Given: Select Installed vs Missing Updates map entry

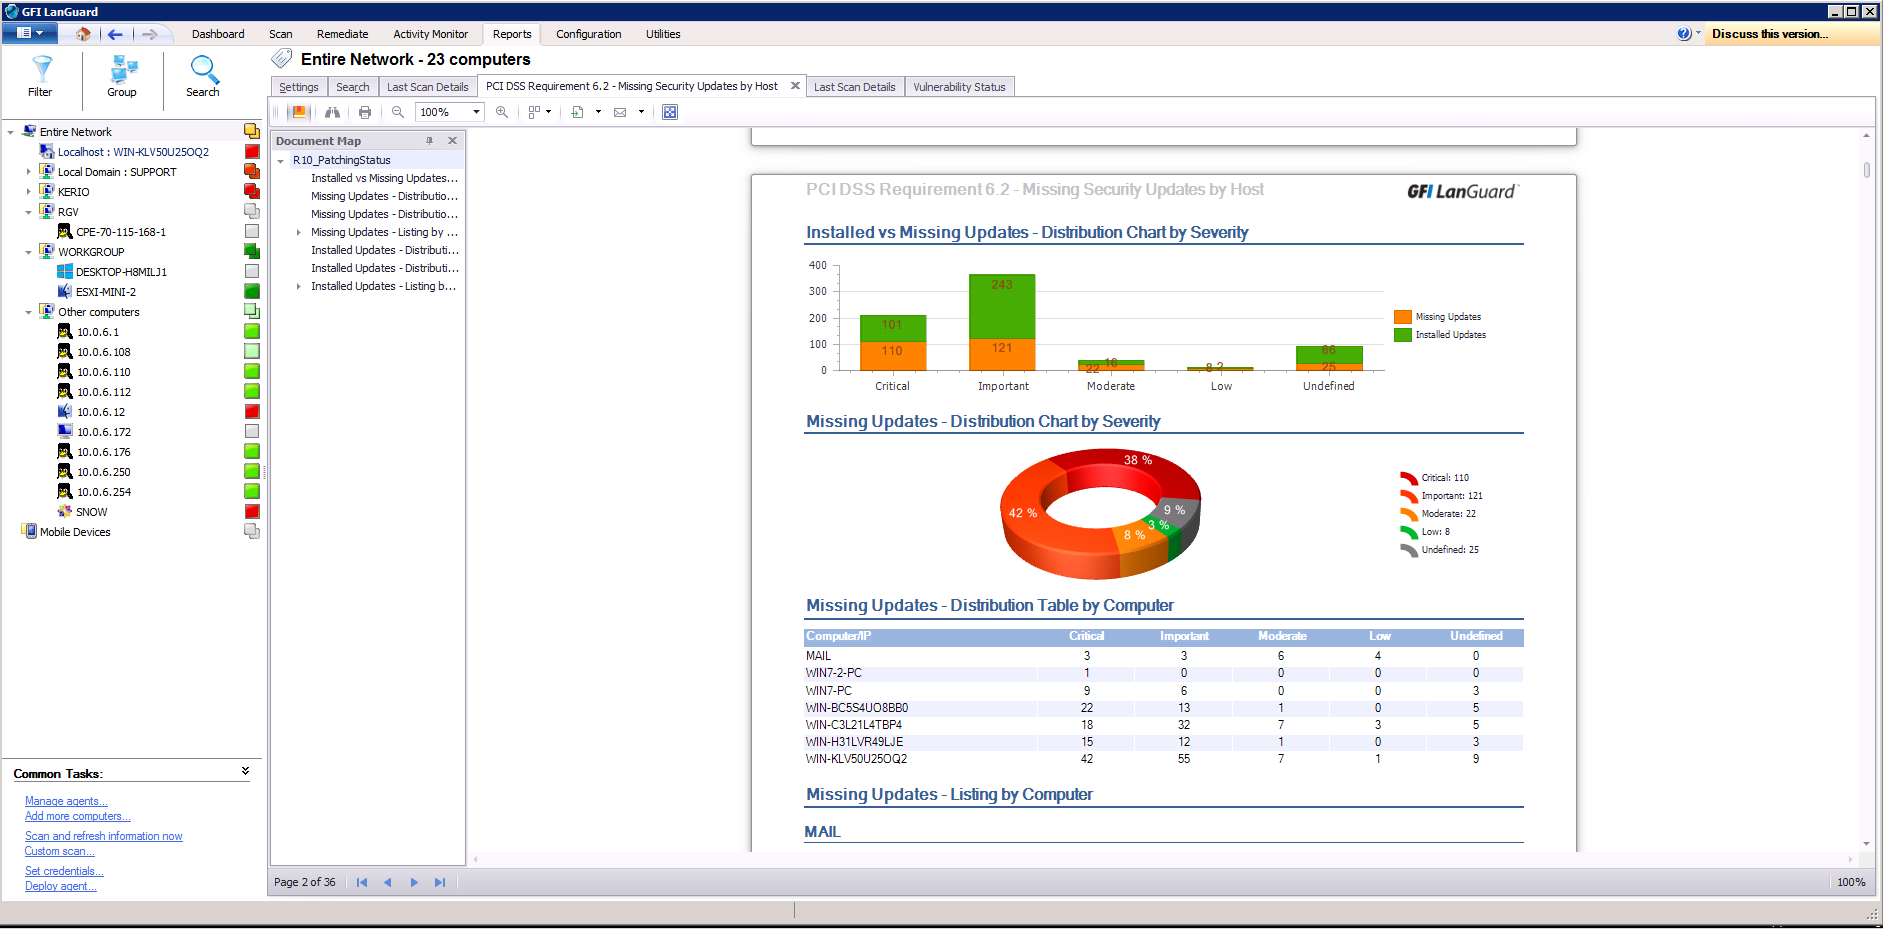Looking at the screenshot, I should (384, 178).
